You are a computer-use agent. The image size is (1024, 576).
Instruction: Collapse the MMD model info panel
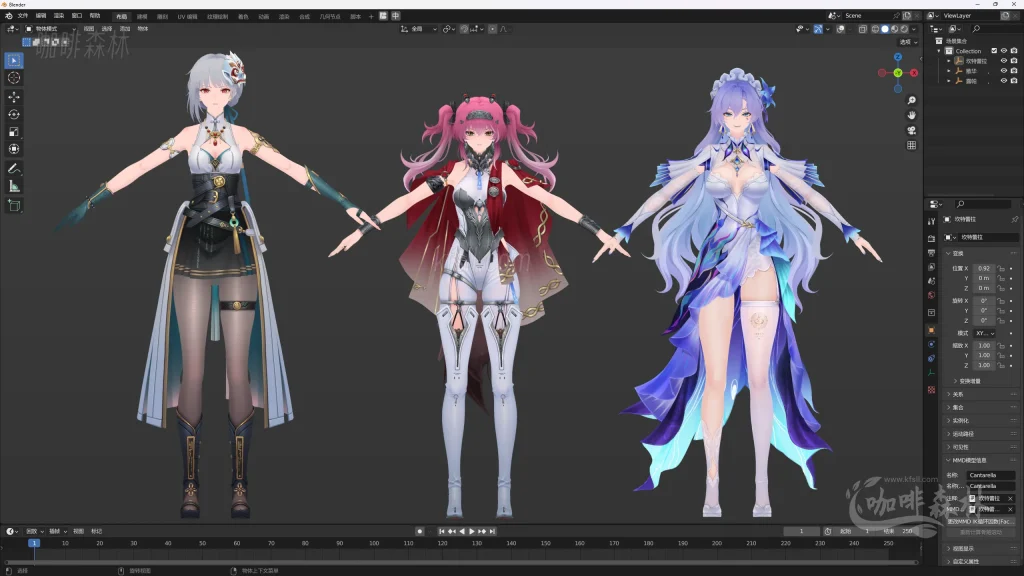point(948,460)
